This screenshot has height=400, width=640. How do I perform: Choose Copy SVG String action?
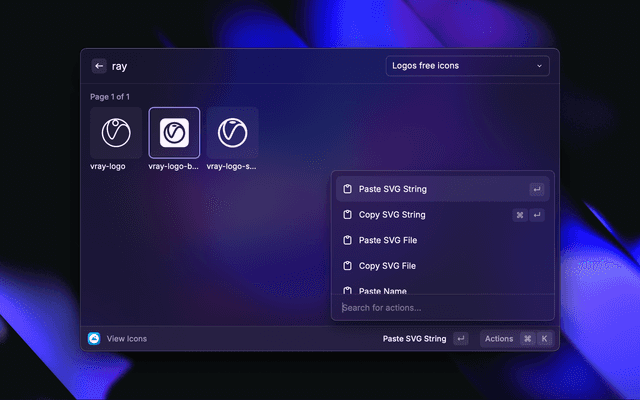(x=392, y=215)
